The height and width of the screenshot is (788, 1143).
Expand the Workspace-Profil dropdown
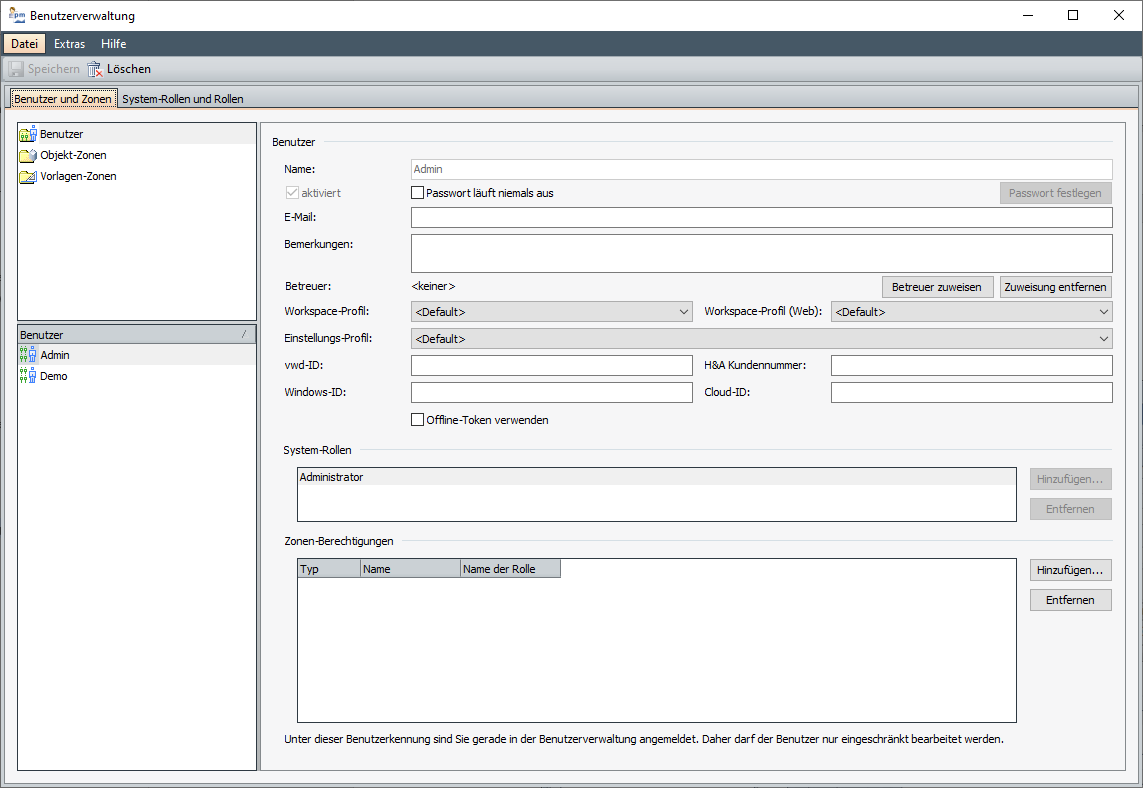click(551, 312)
